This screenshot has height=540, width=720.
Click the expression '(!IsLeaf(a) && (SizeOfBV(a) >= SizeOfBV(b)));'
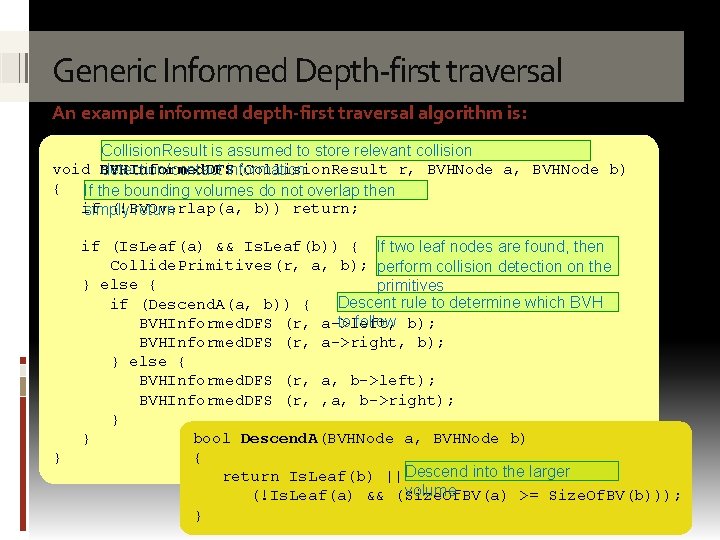(x=467, y=496)
